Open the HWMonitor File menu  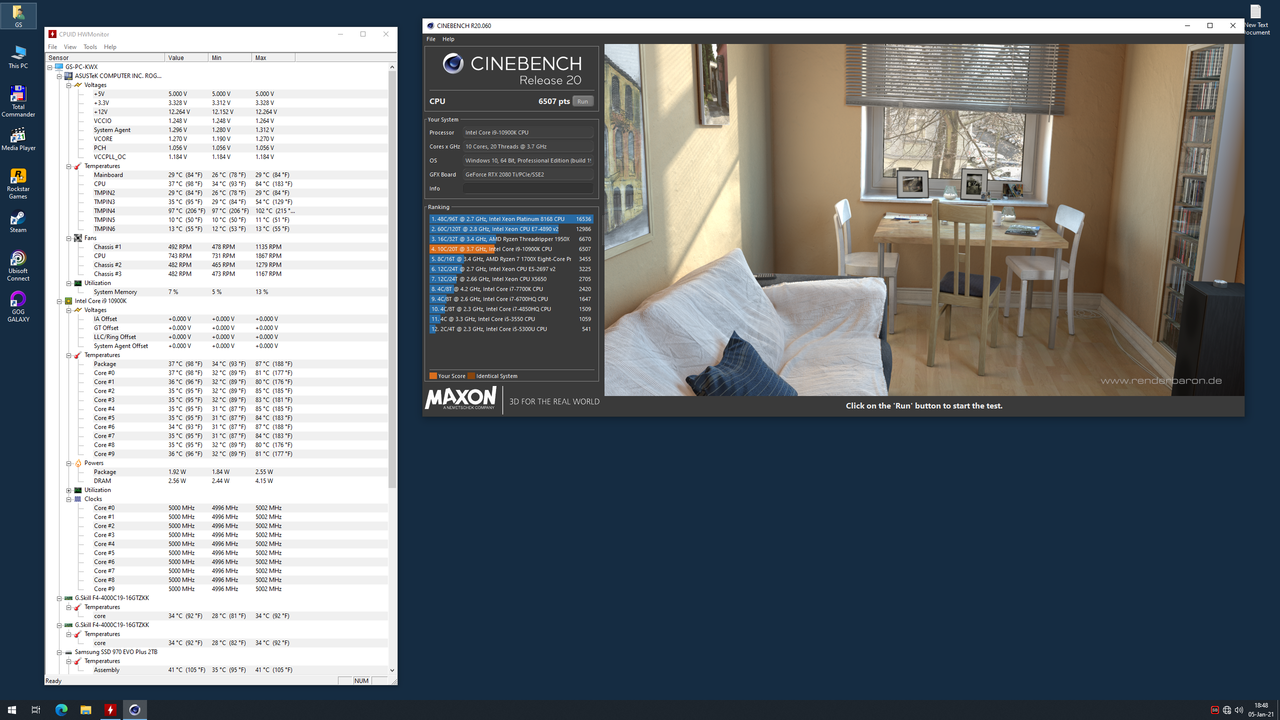[x=53, y=47]
